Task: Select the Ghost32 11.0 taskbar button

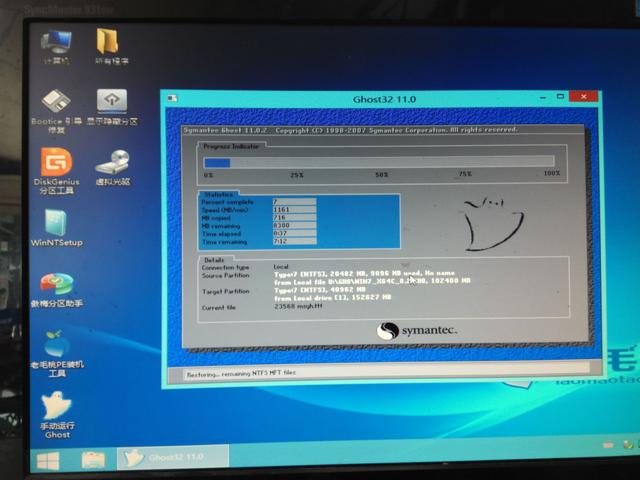Action: (x=173, y=457)
